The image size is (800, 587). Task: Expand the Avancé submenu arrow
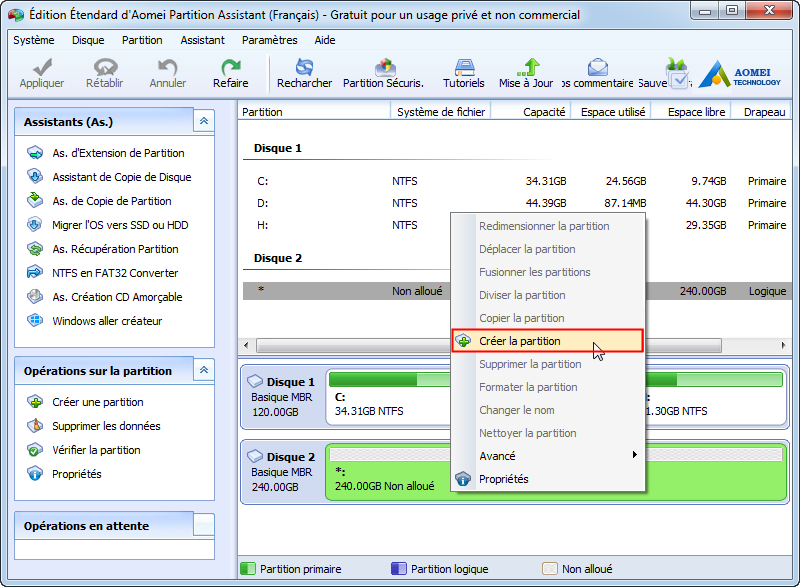pyautogui.click(x=634, y=455)
